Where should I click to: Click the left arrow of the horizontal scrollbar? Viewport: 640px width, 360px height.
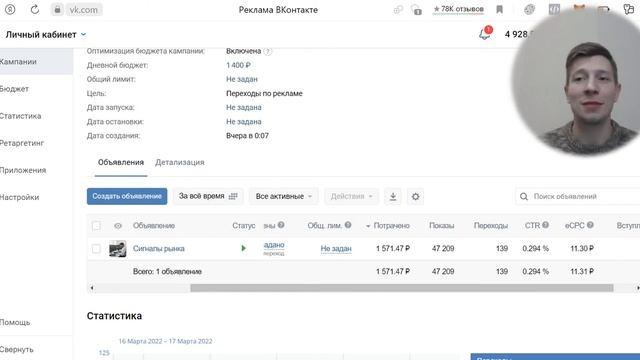click(92, 288)
